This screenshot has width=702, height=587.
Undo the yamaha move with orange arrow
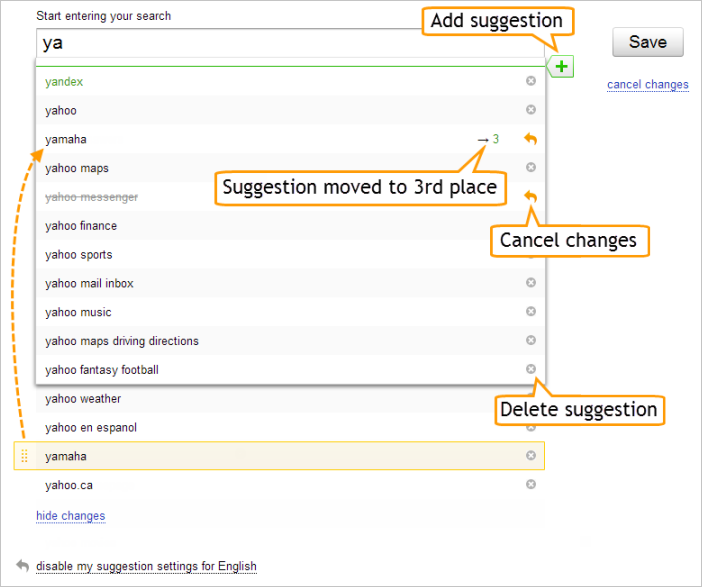531,139
